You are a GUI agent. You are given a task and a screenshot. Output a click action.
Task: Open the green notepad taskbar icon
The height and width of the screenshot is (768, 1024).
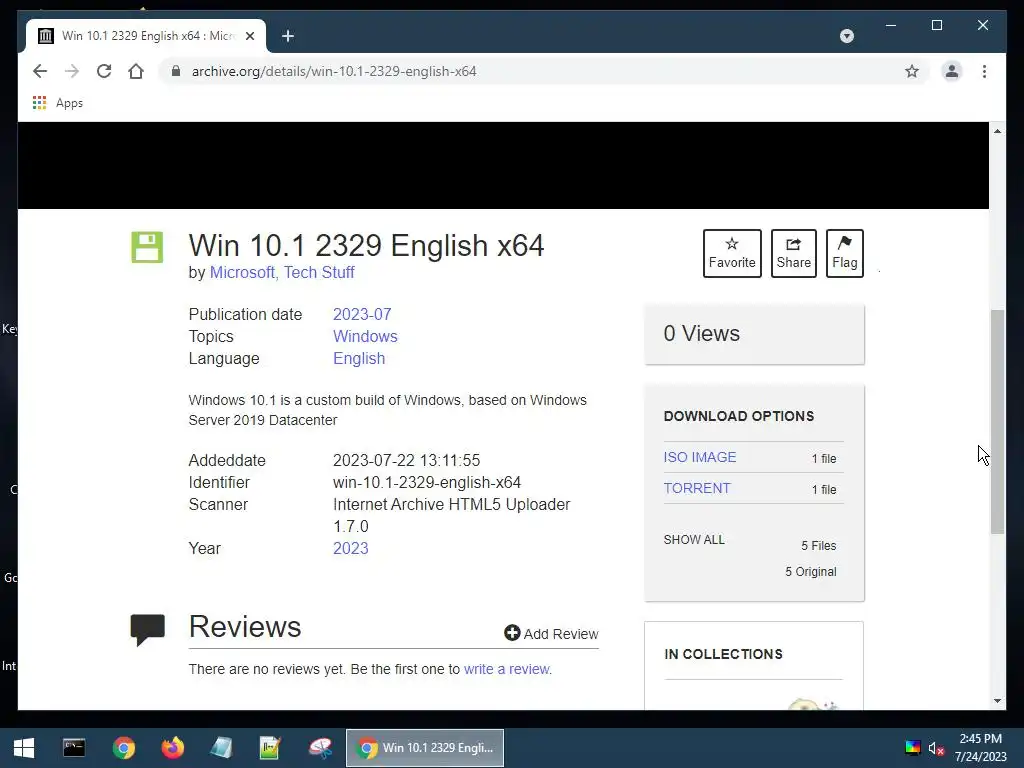pyautogui.click(x=270, y=748)
